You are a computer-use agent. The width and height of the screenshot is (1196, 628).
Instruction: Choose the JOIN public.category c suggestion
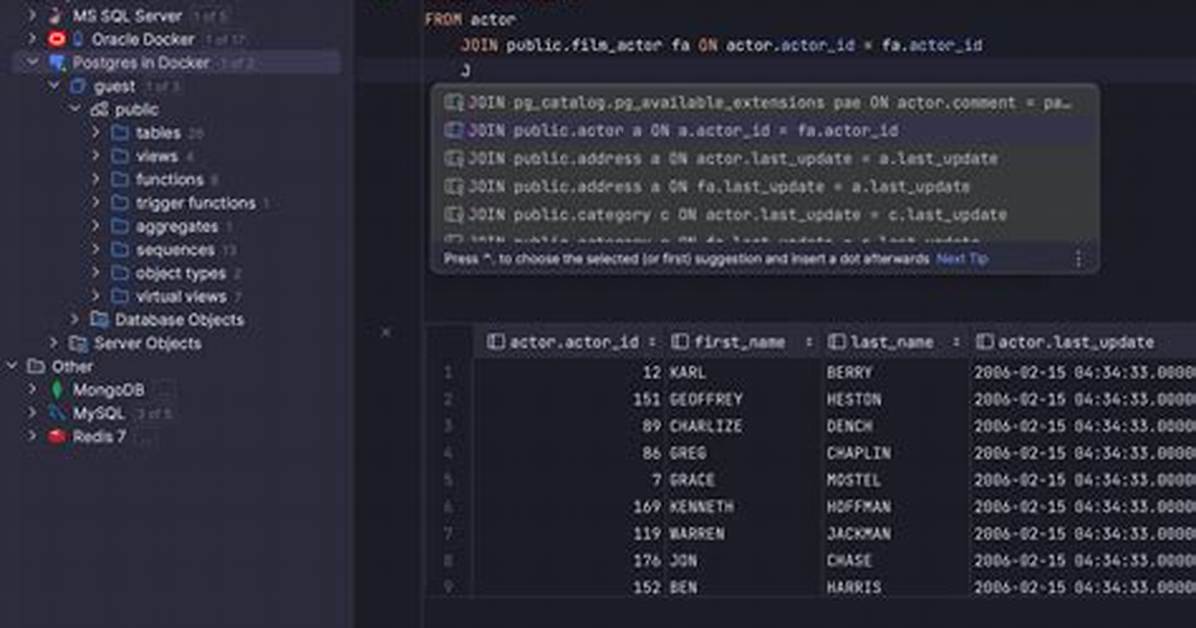pos(764,214)
